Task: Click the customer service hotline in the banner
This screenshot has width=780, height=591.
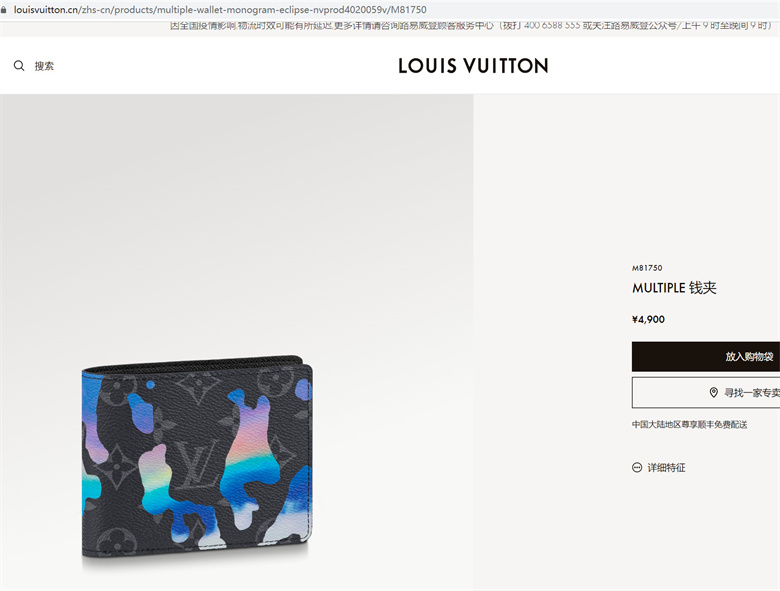Action: click(x=552, y=26)
